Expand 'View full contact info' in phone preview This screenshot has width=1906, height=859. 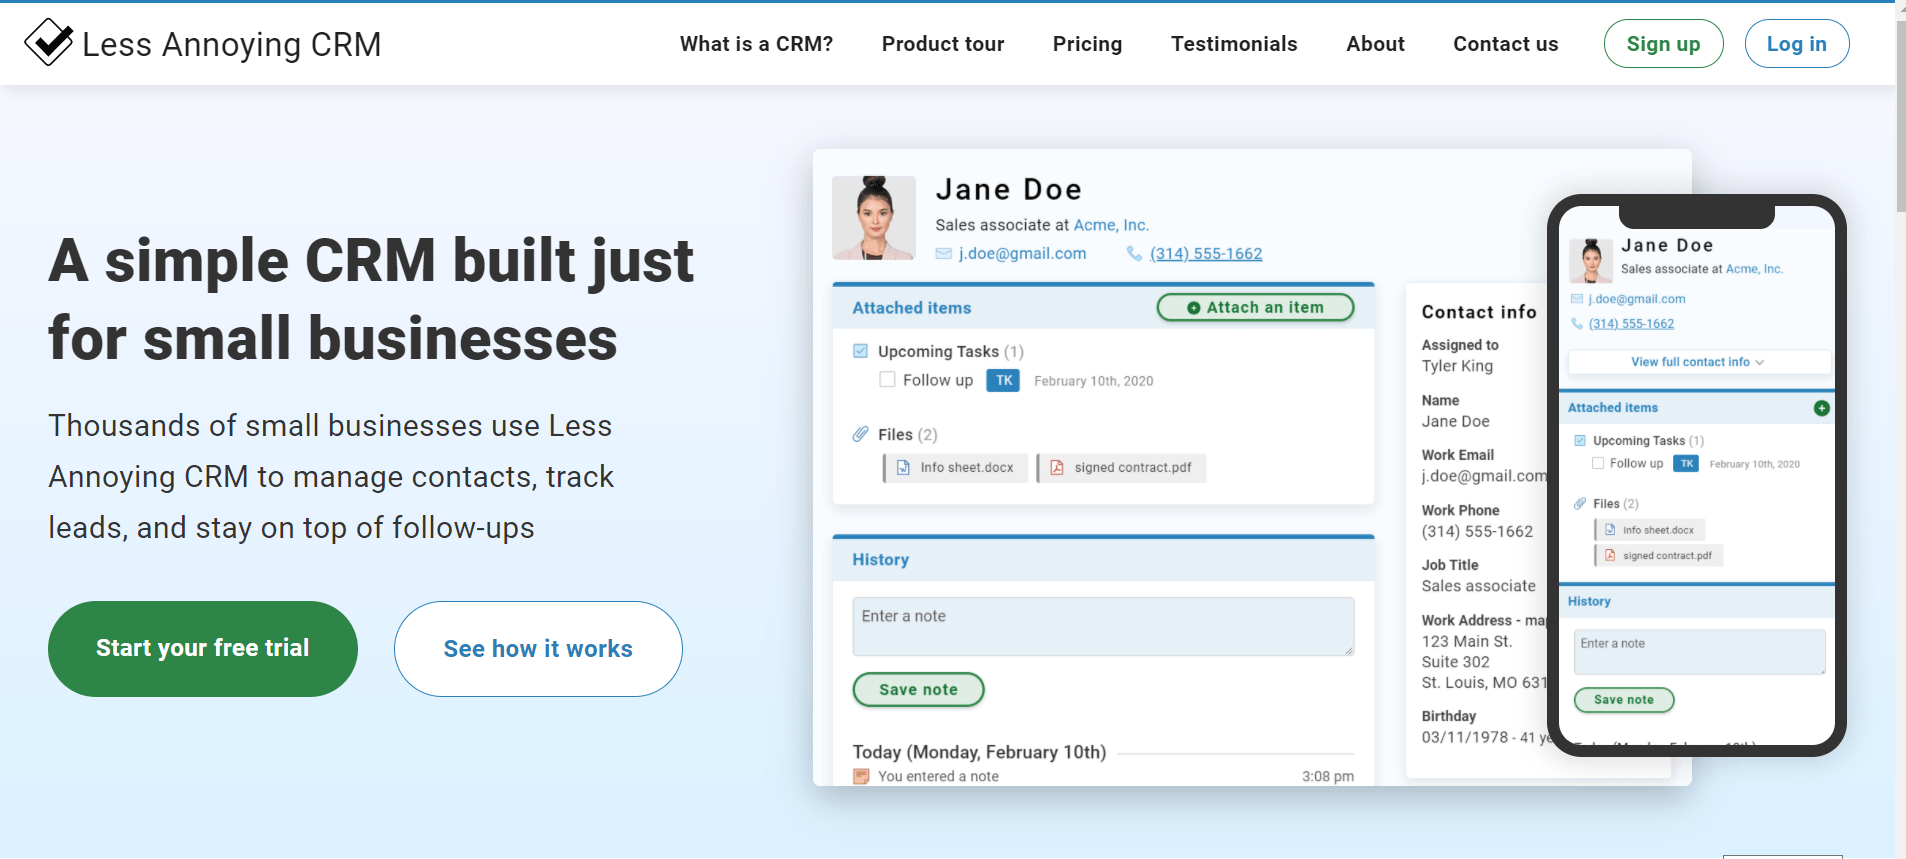coord(1698,362)
